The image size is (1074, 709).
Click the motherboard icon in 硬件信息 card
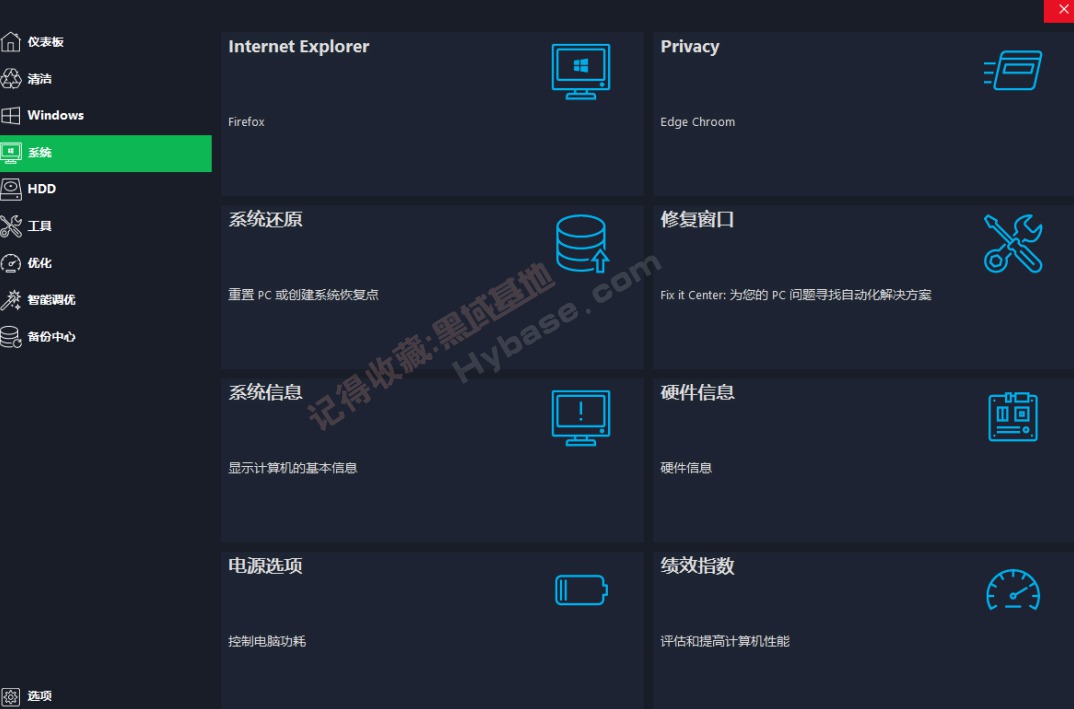pyautogui.click(x=1013, y=416)
